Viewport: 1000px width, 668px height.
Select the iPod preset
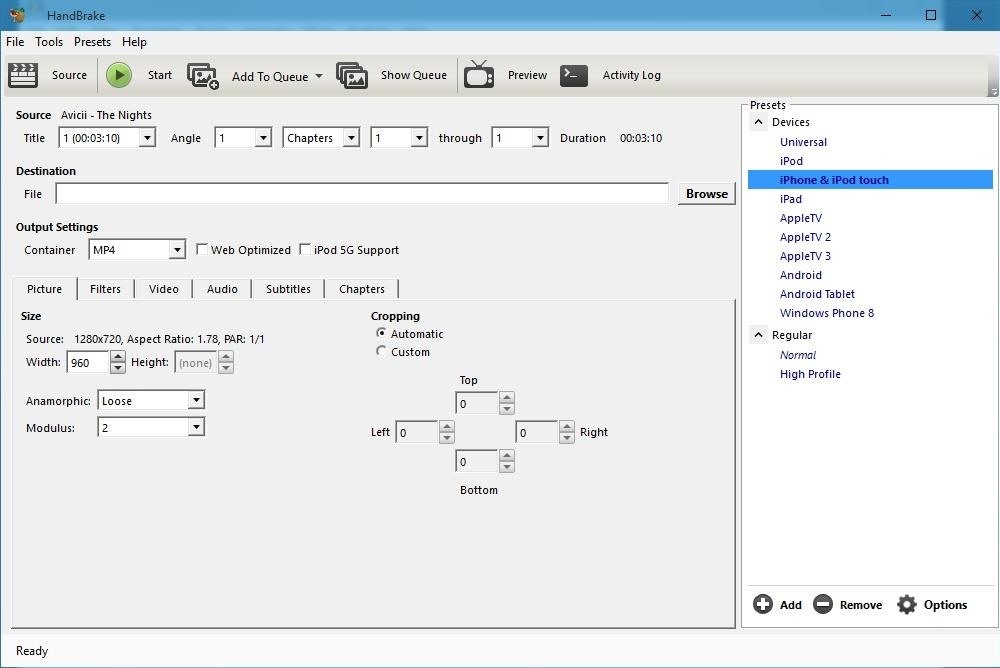[x=791, y=161]
